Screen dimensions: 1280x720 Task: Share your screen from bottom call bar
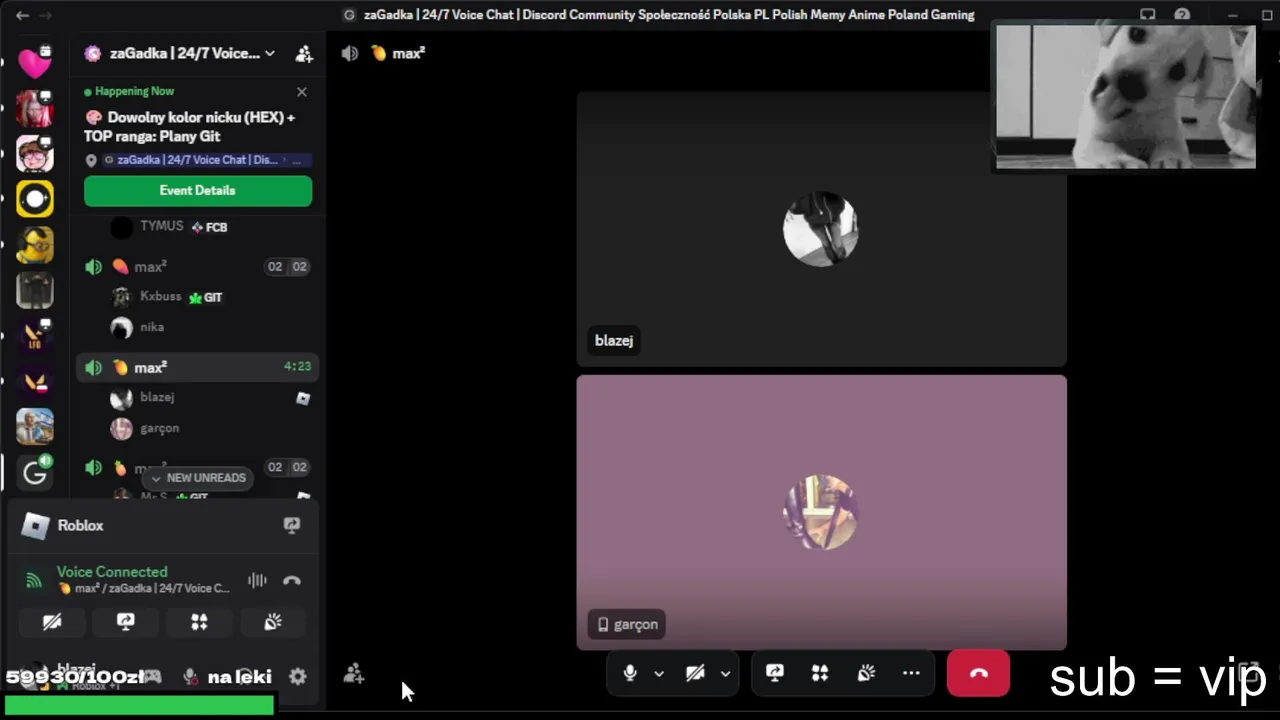(x=775, y=673)
